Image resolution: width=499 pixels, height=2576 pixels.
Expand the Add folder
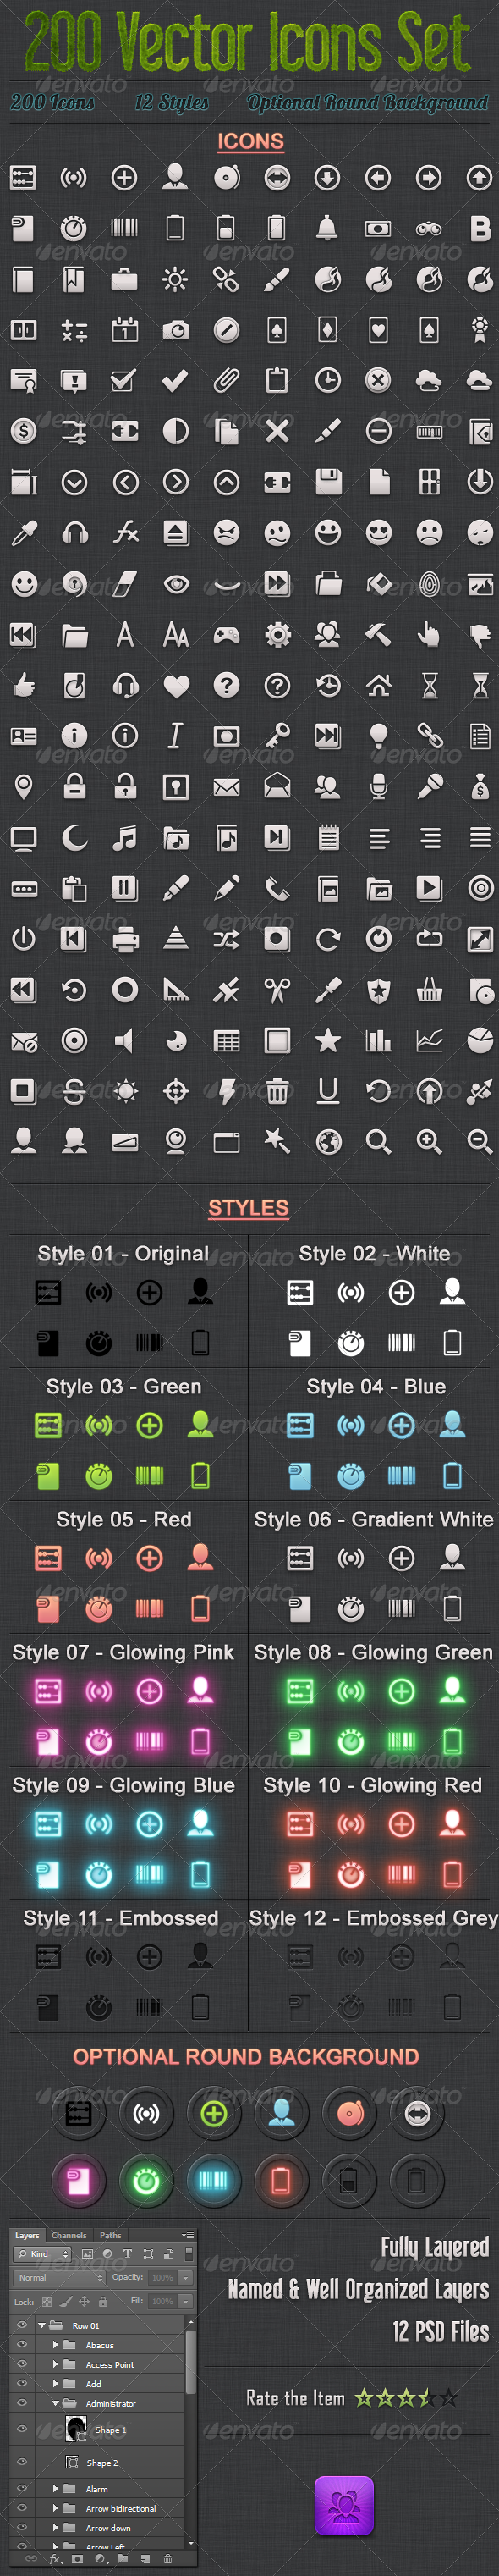click(55, 2384)
